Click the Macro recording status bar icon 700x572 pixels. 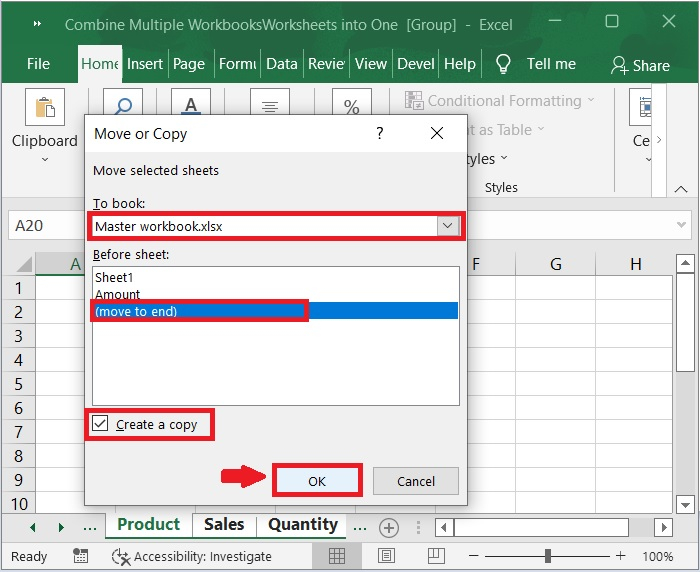point(81,556)
